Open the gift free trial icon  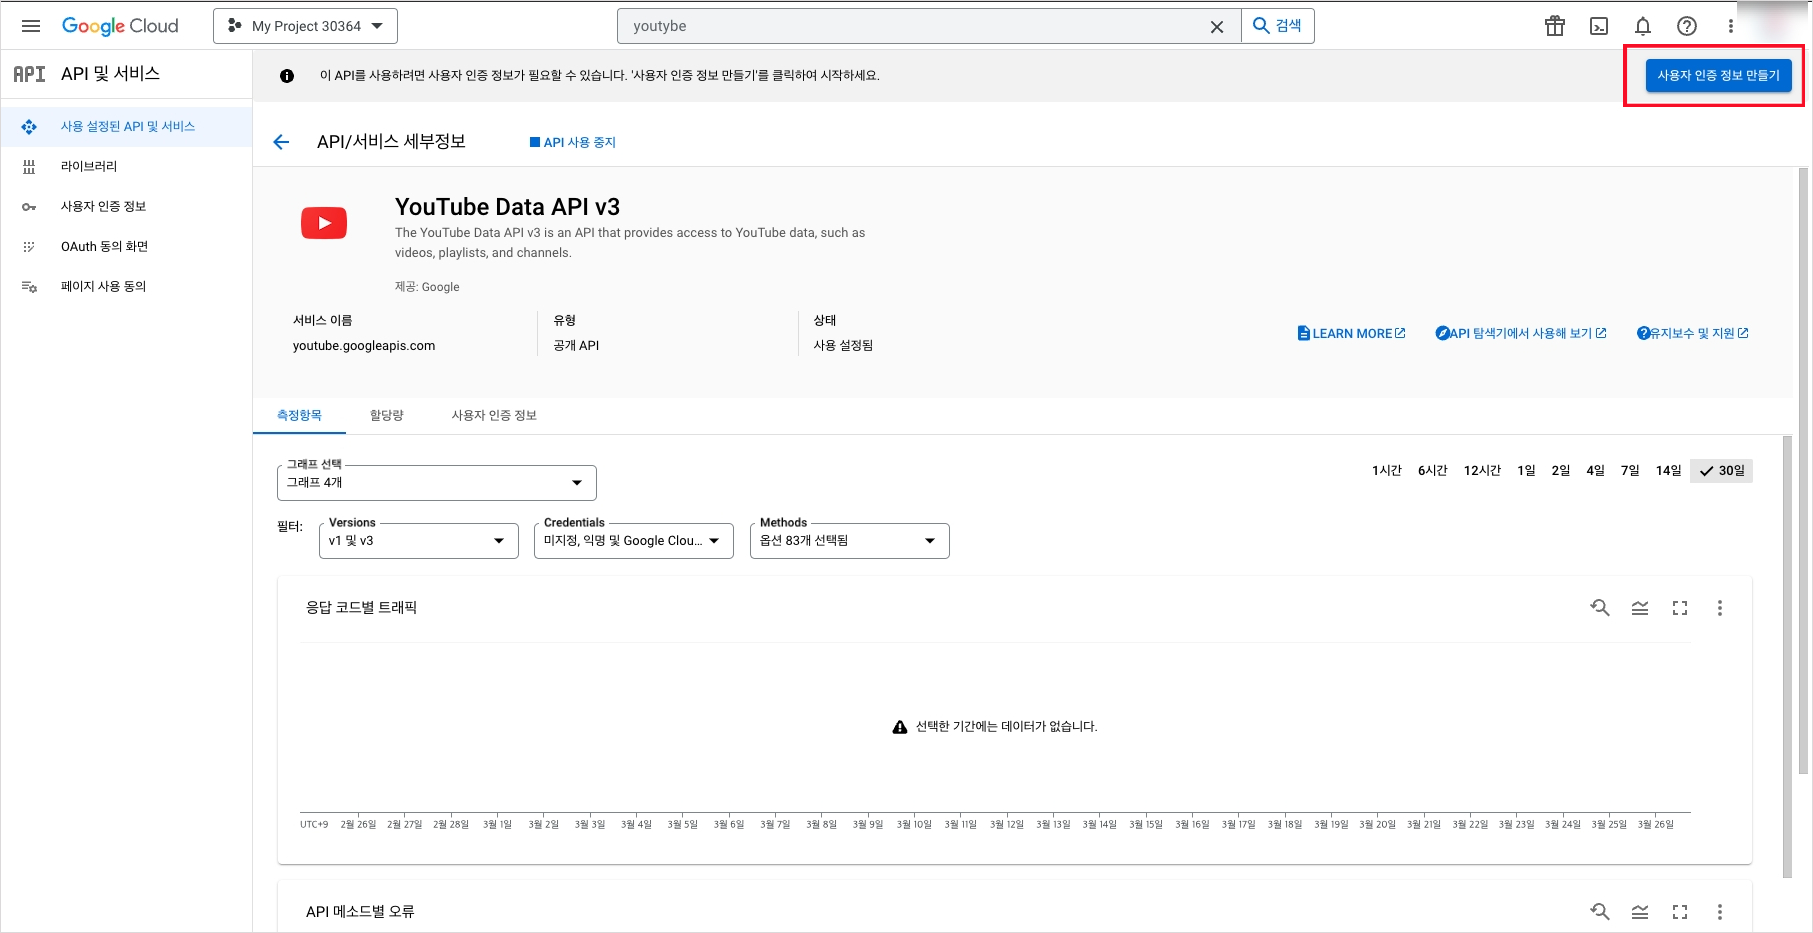(1555, 26)
